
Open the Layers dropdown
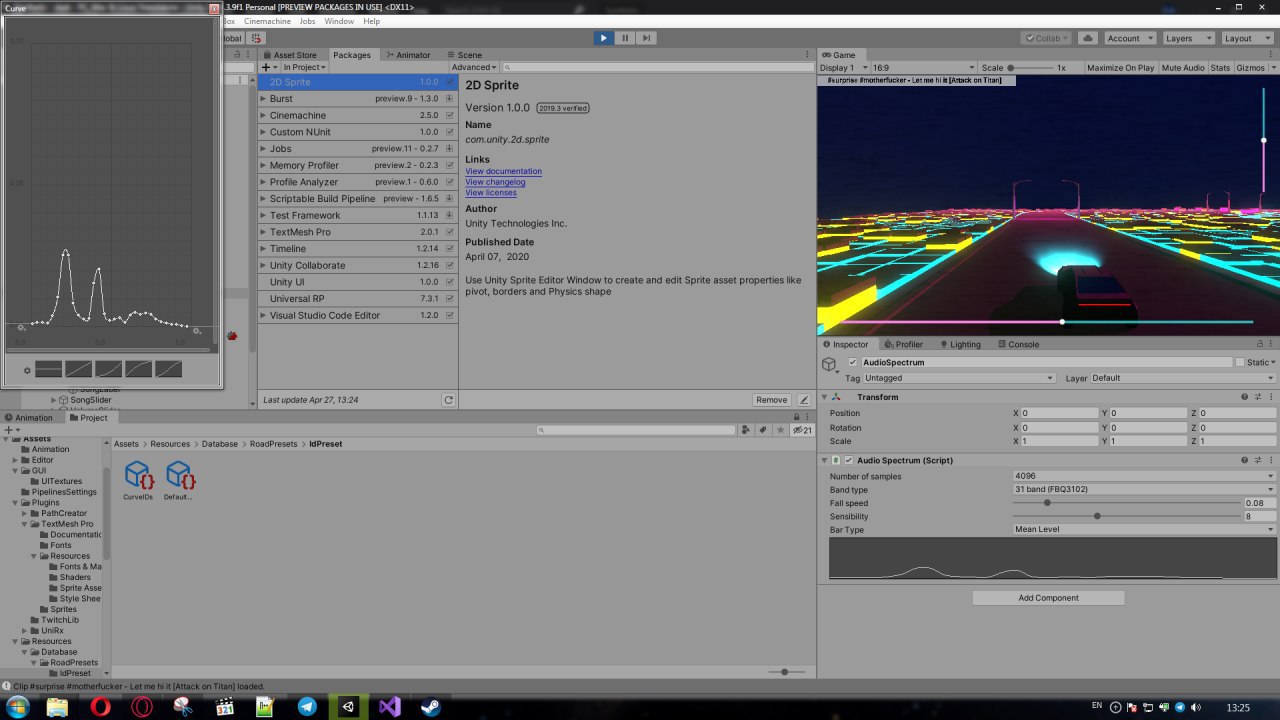[x=1187, y=38]
